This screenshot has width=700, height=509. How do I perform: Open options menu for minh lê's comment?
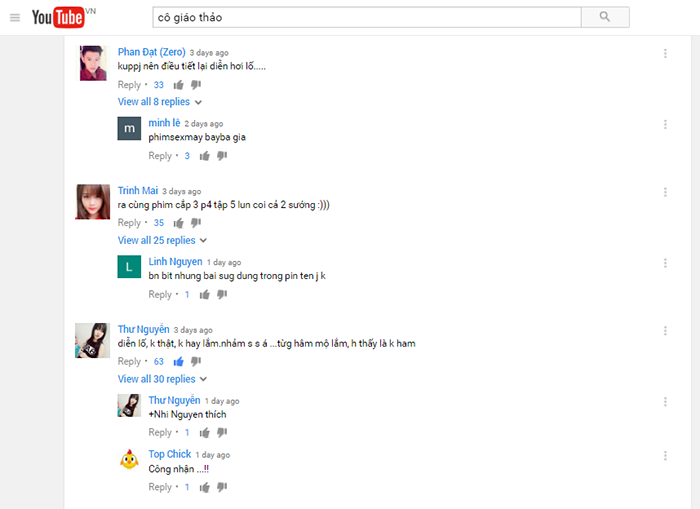(665, 125)
